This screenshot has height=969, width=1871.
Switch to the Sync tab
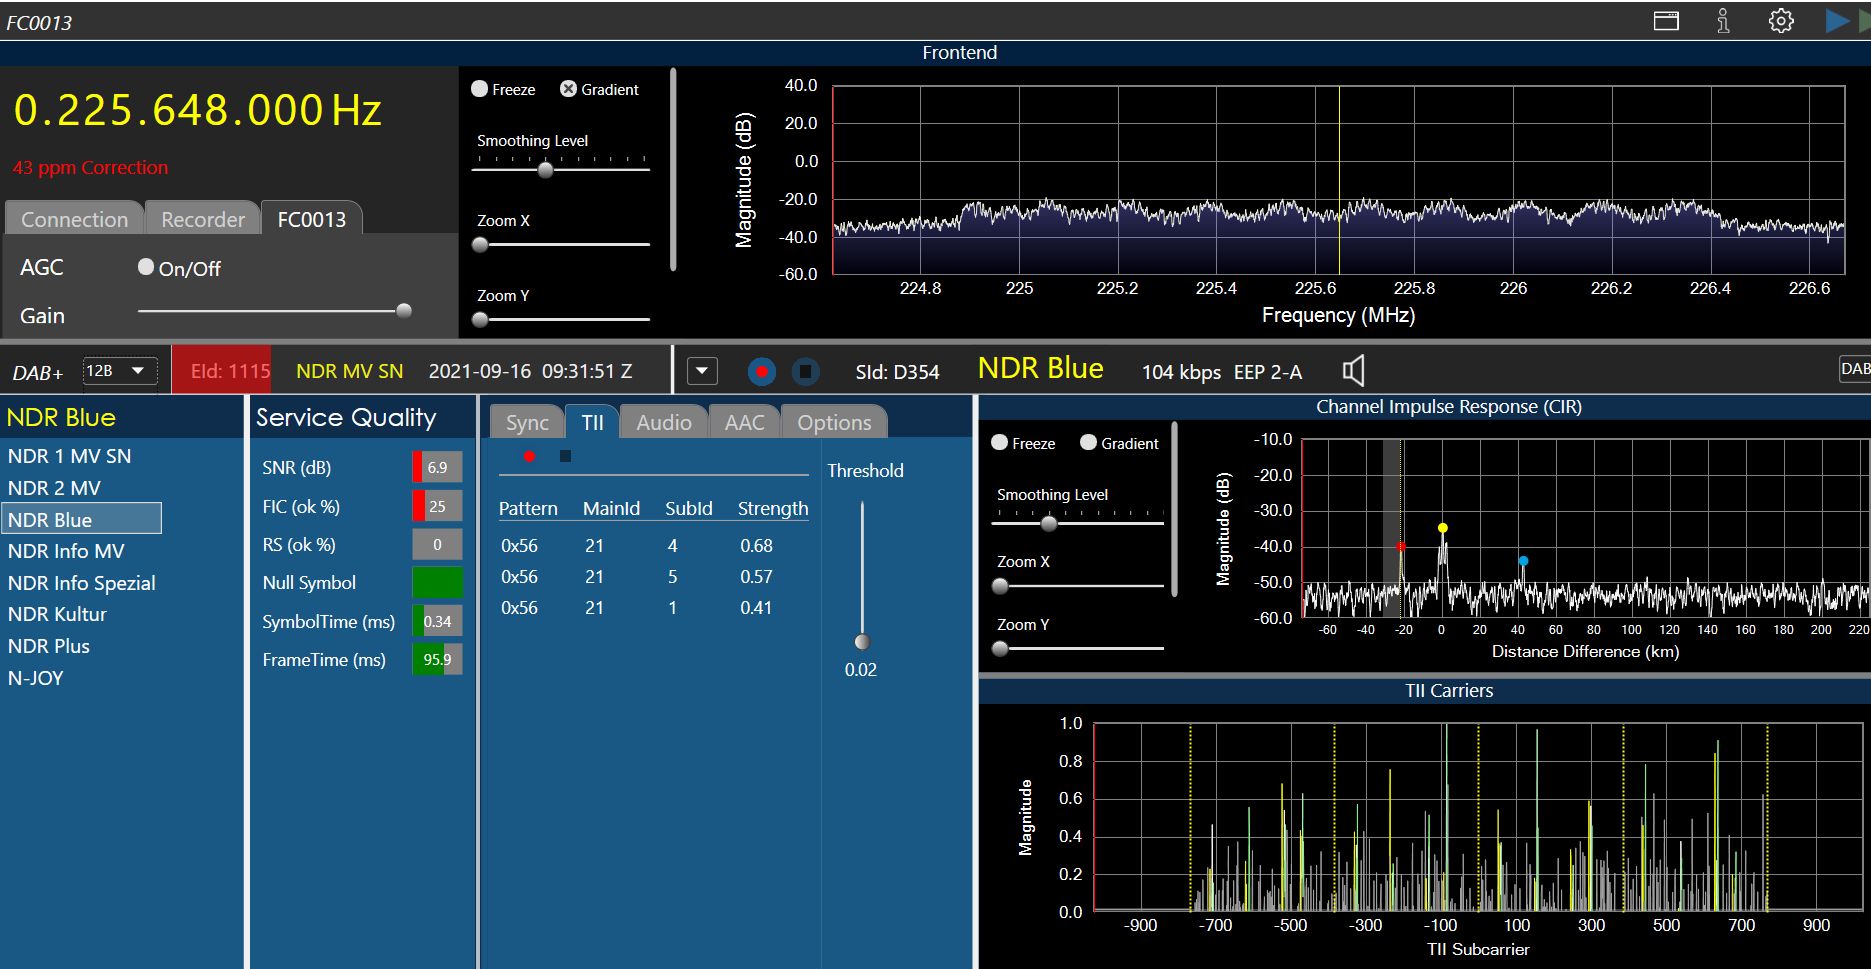pyautogui.click(x=526, y=423)
